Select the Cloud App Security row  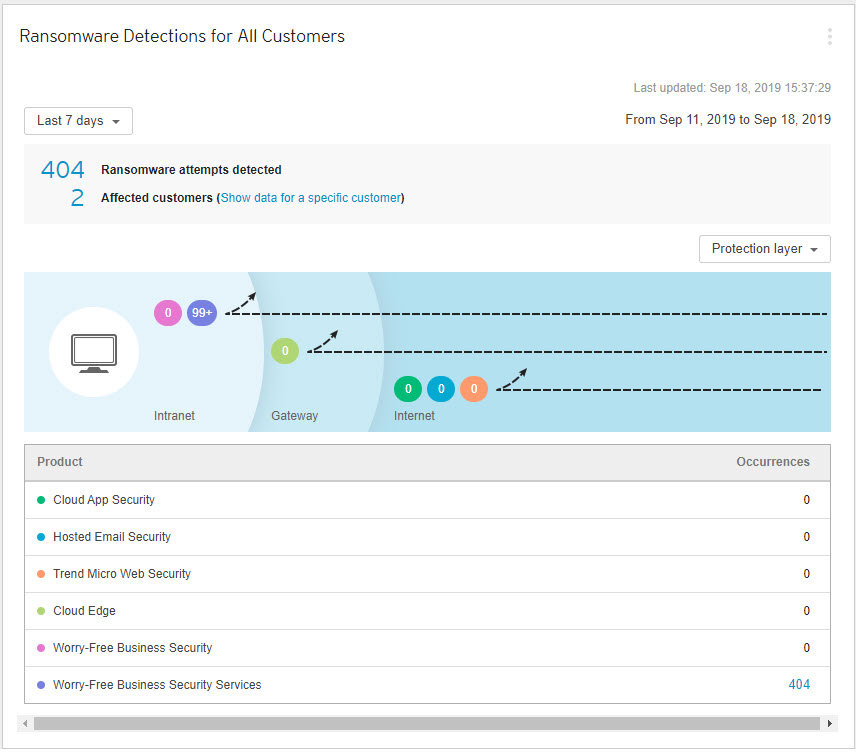(x=104, y=500)
